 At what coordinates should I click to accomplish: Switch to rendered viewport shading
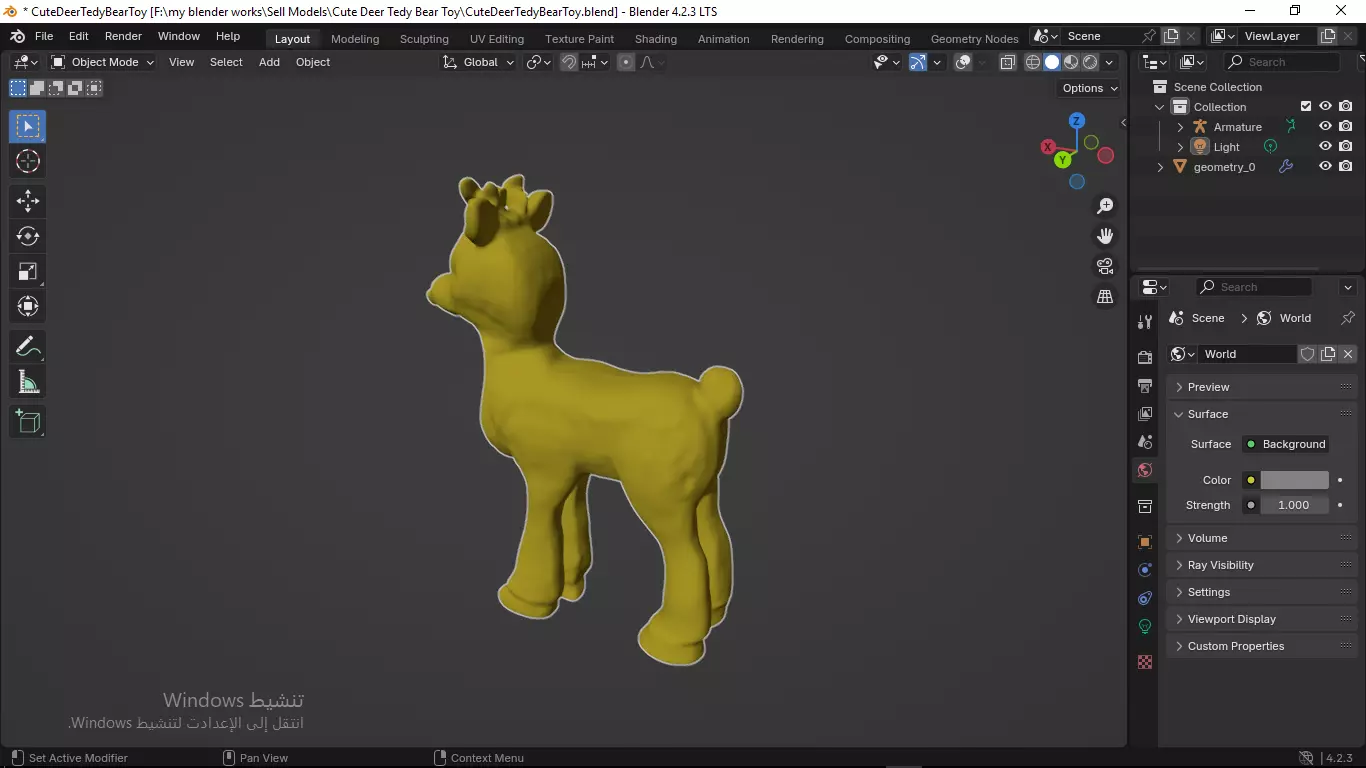pyautogui.click(x=1090, y=62)
